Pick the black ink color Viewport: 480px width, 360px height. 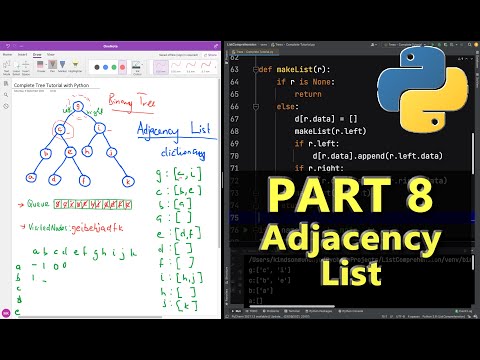(x=97, y=67)
